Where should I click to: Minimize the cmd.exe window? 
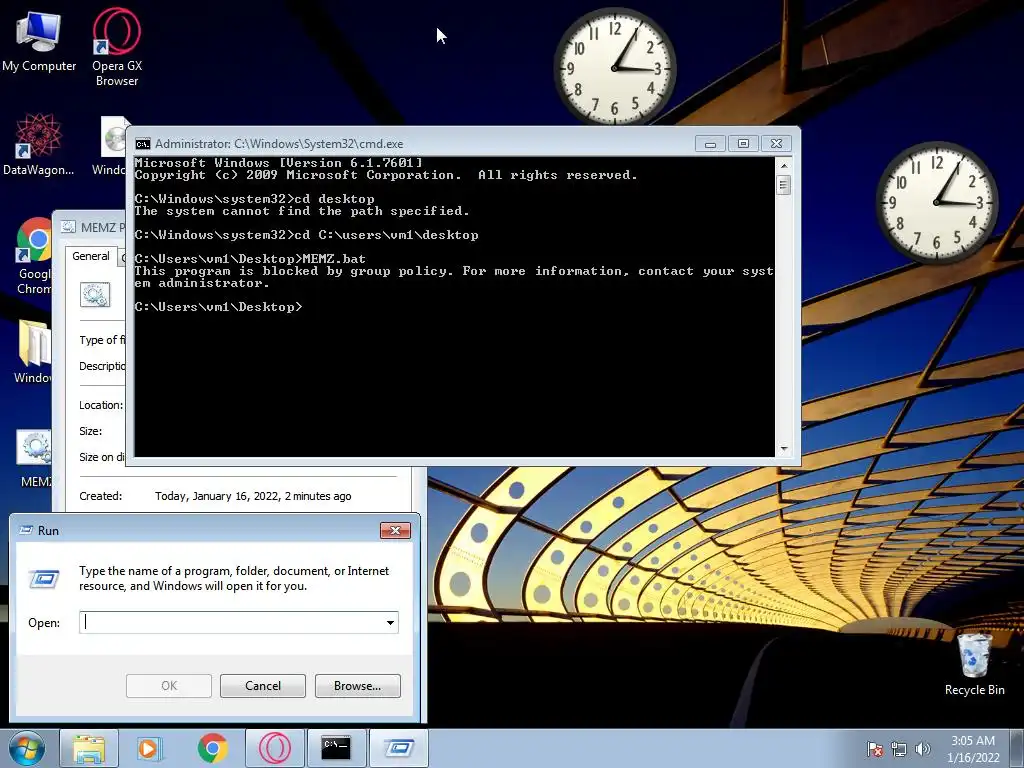[710, 144]
